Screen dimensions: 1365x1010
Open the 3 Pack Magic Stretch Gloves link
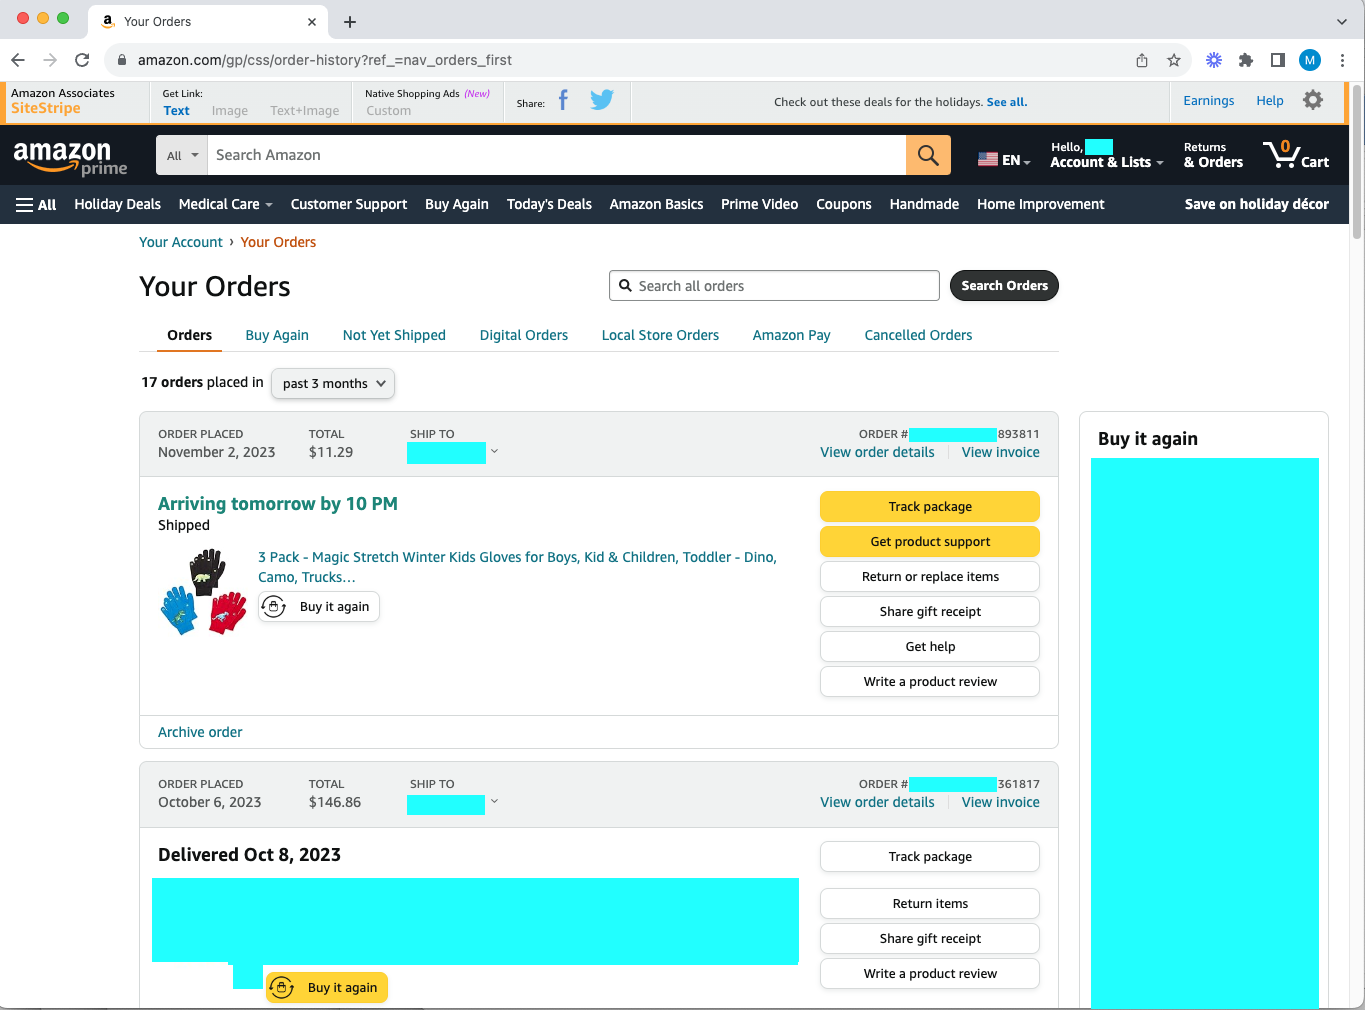click(x=517, y=567)
